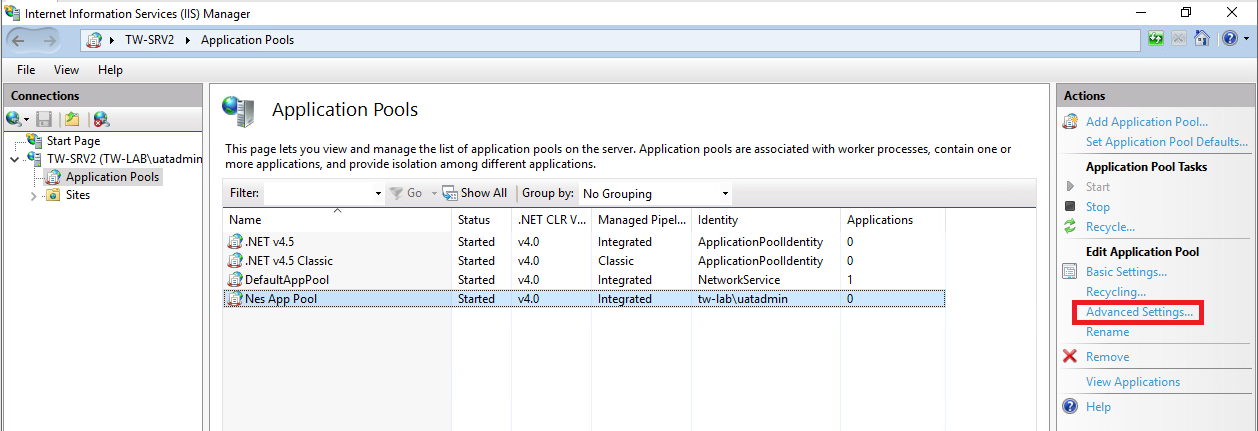
Task: Click the green Recycle arrows icon
Action: point(1070,227)
